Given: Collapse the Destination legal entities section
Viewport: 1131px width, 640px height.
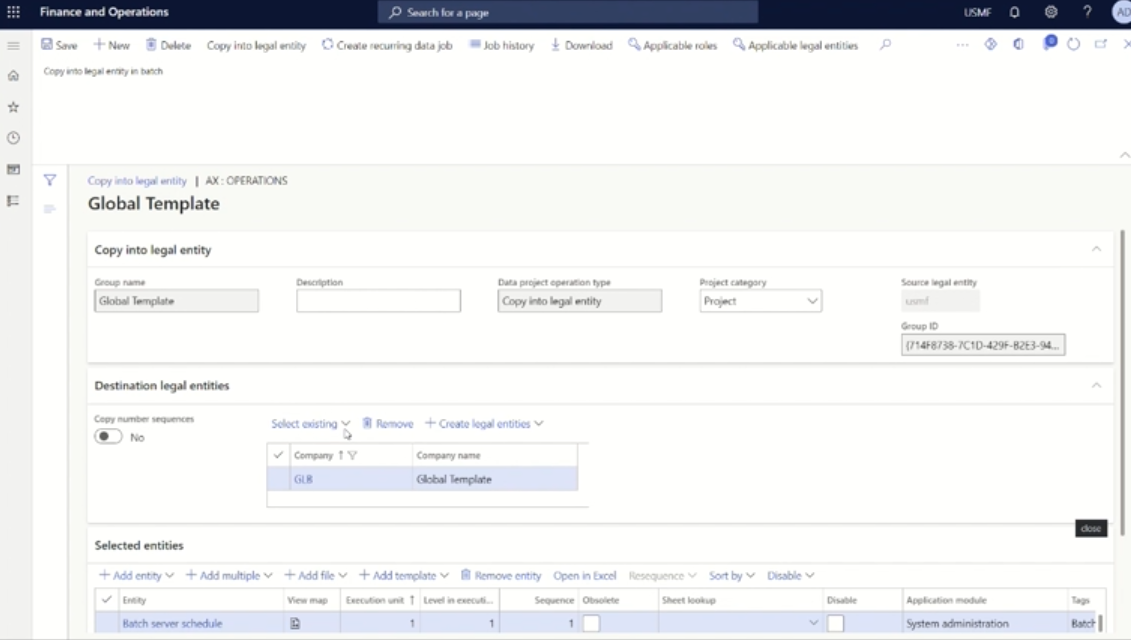Looking at the screenshot, I should [x=1096, y=385].
